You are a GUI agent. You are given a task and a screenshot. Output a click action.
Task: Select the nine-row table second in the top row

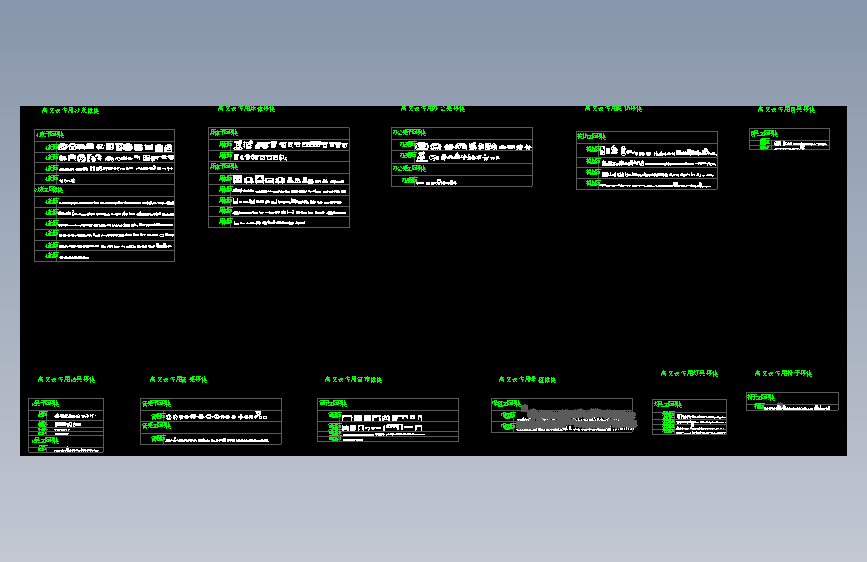(x=279, y=178)
